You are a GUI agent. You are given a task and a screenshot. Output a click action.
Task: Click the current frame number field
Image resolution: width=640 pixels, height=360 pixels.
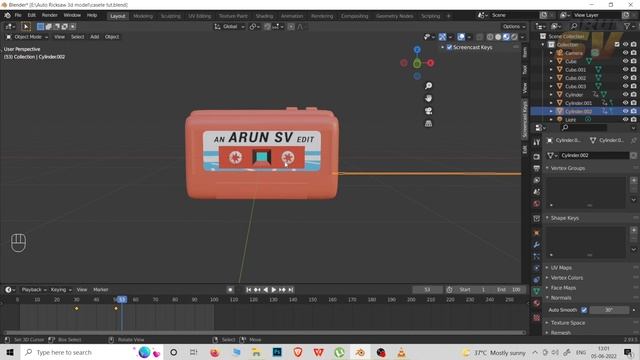[427, 290]
